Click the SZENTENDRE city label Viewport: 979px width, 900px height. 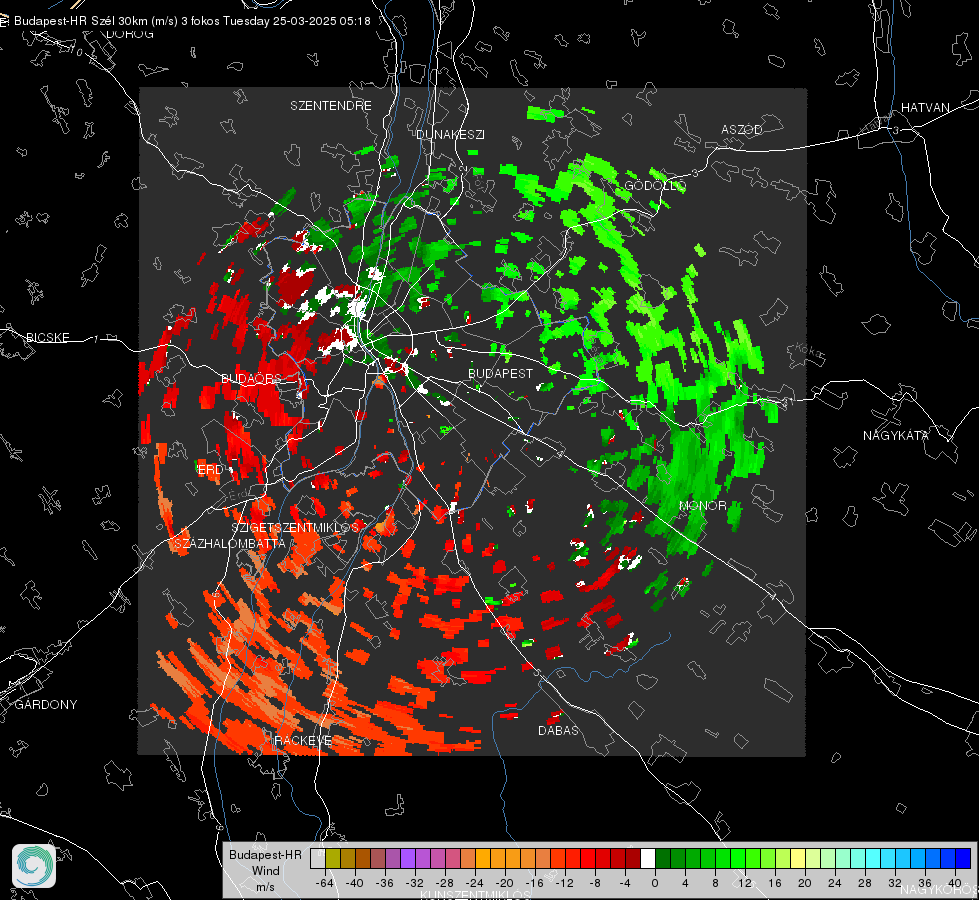click(331, 106)
